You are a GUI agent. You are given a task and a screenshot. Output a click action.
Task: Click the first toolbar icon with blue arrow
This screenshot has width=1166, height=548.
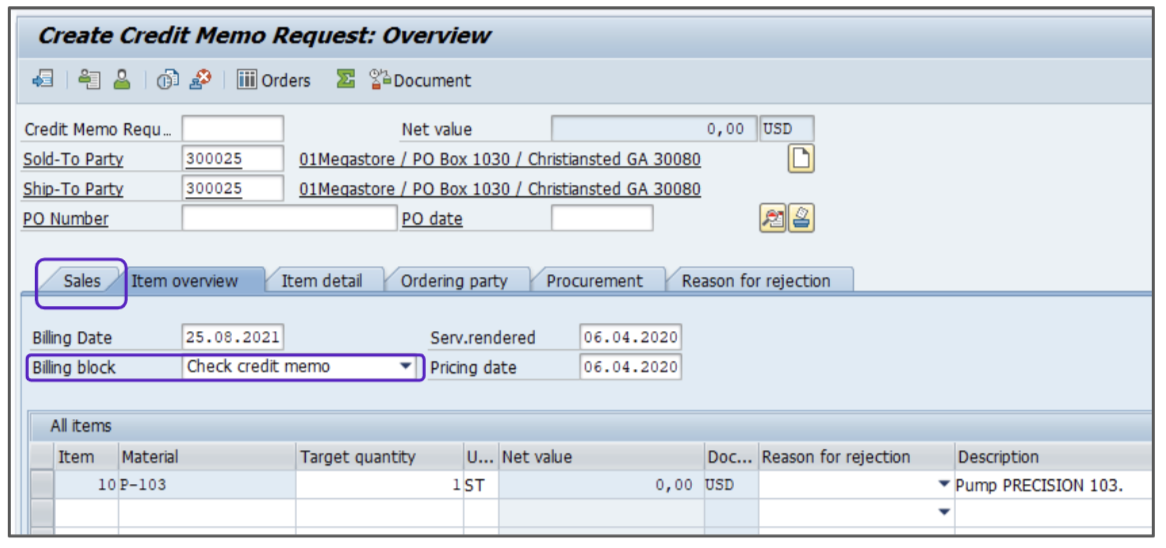point(42,80)
